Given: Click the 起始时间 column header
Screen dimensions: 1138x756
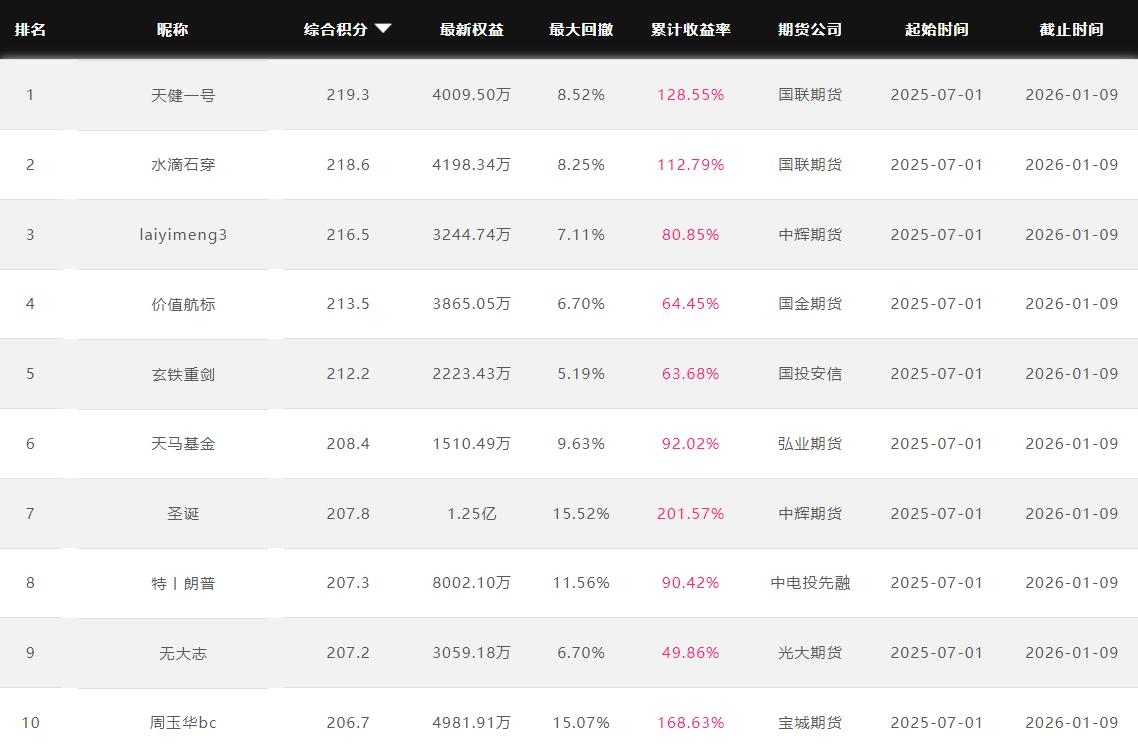Looking at the screenshot, I should click(x=936, y=29).
